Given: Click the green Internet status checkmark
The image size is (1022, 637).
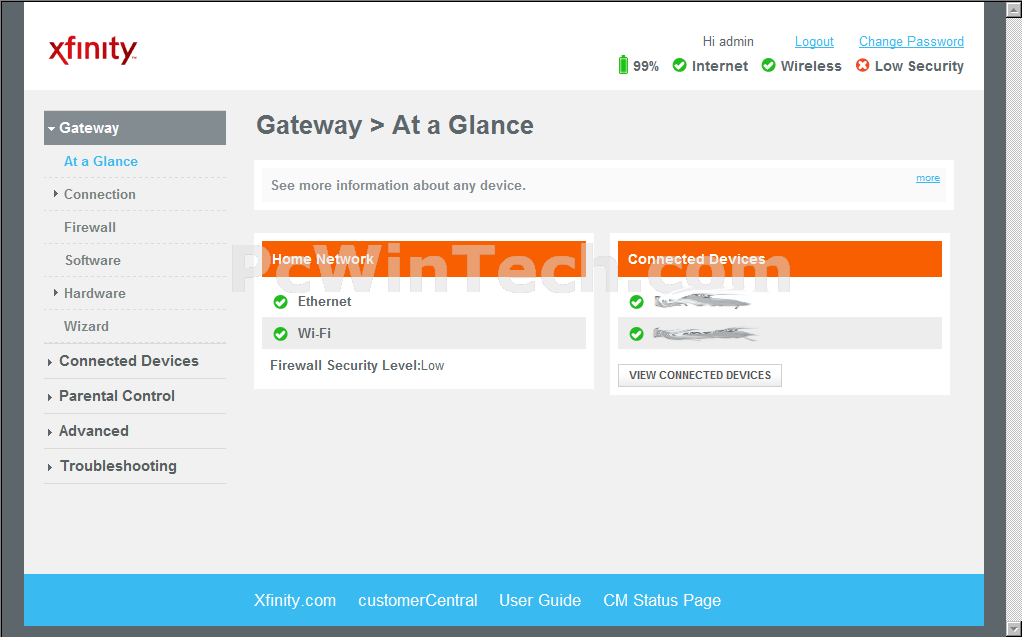Looking at the screenshot, I should 679,65.
